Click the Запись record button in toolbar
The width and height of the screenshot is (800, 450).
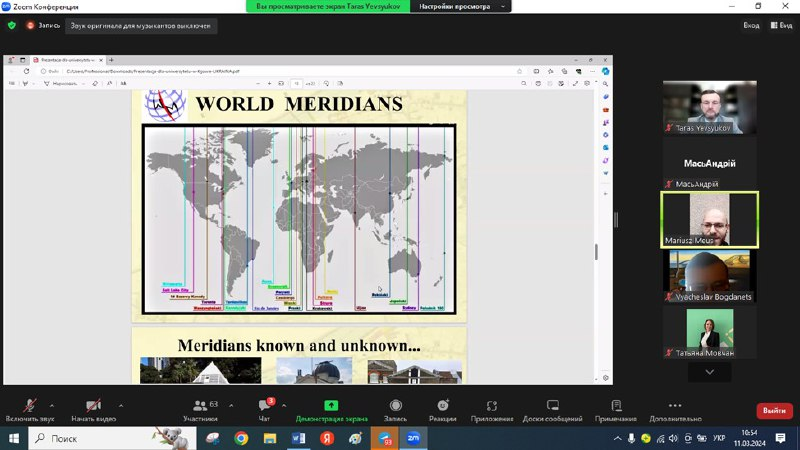coord(395,410)
